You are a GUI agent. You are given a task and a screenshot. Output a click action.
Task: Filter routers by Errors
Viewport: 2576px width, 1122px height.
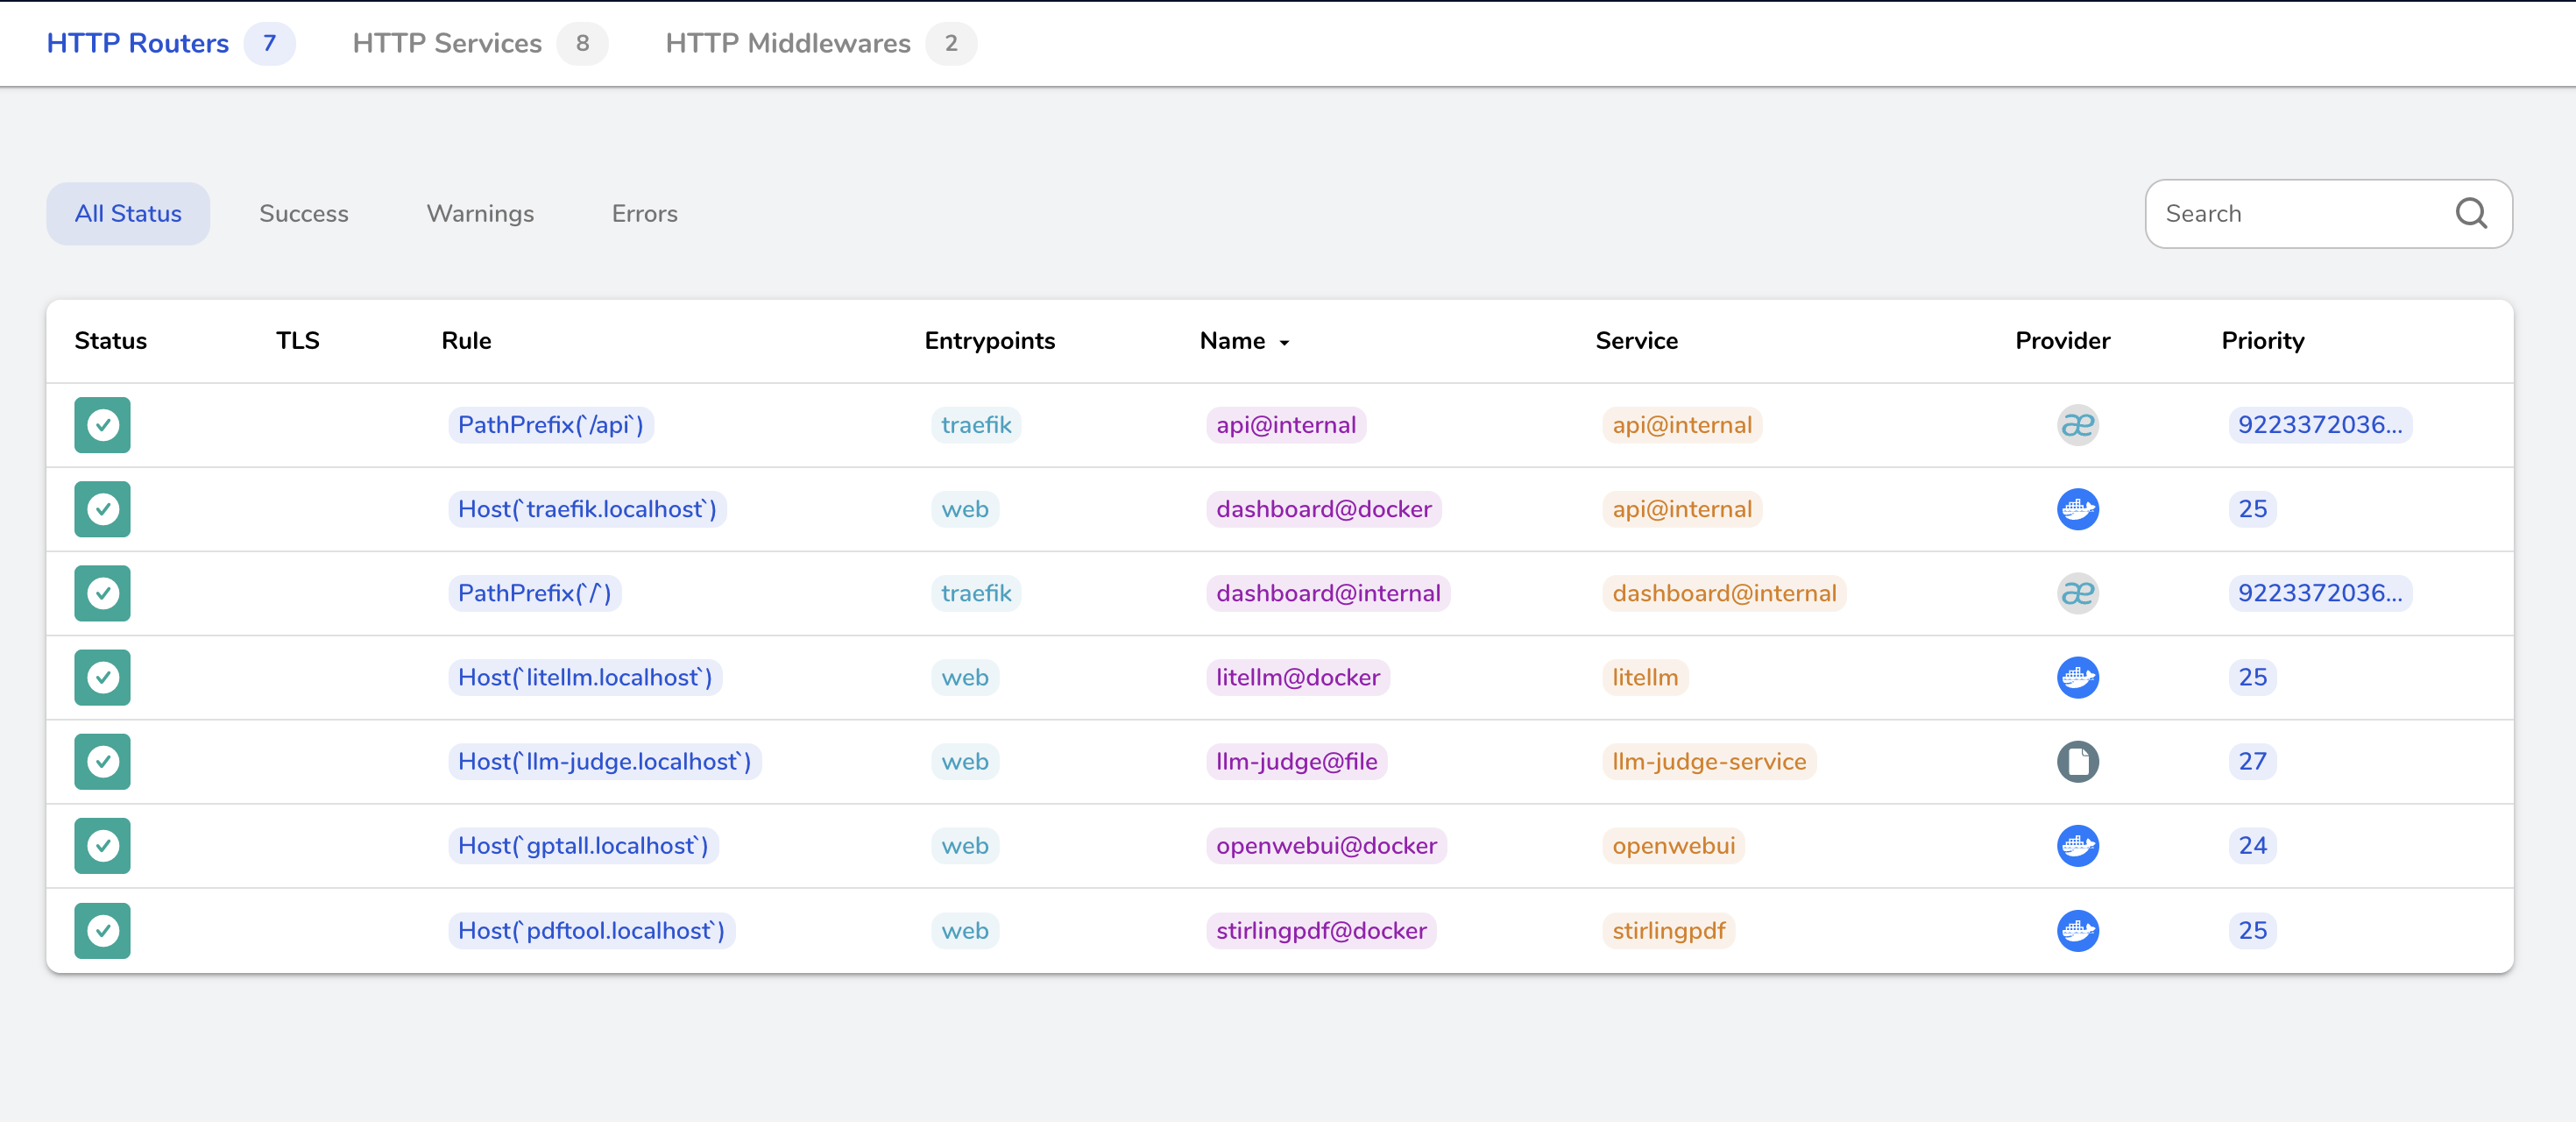point(644,213)
